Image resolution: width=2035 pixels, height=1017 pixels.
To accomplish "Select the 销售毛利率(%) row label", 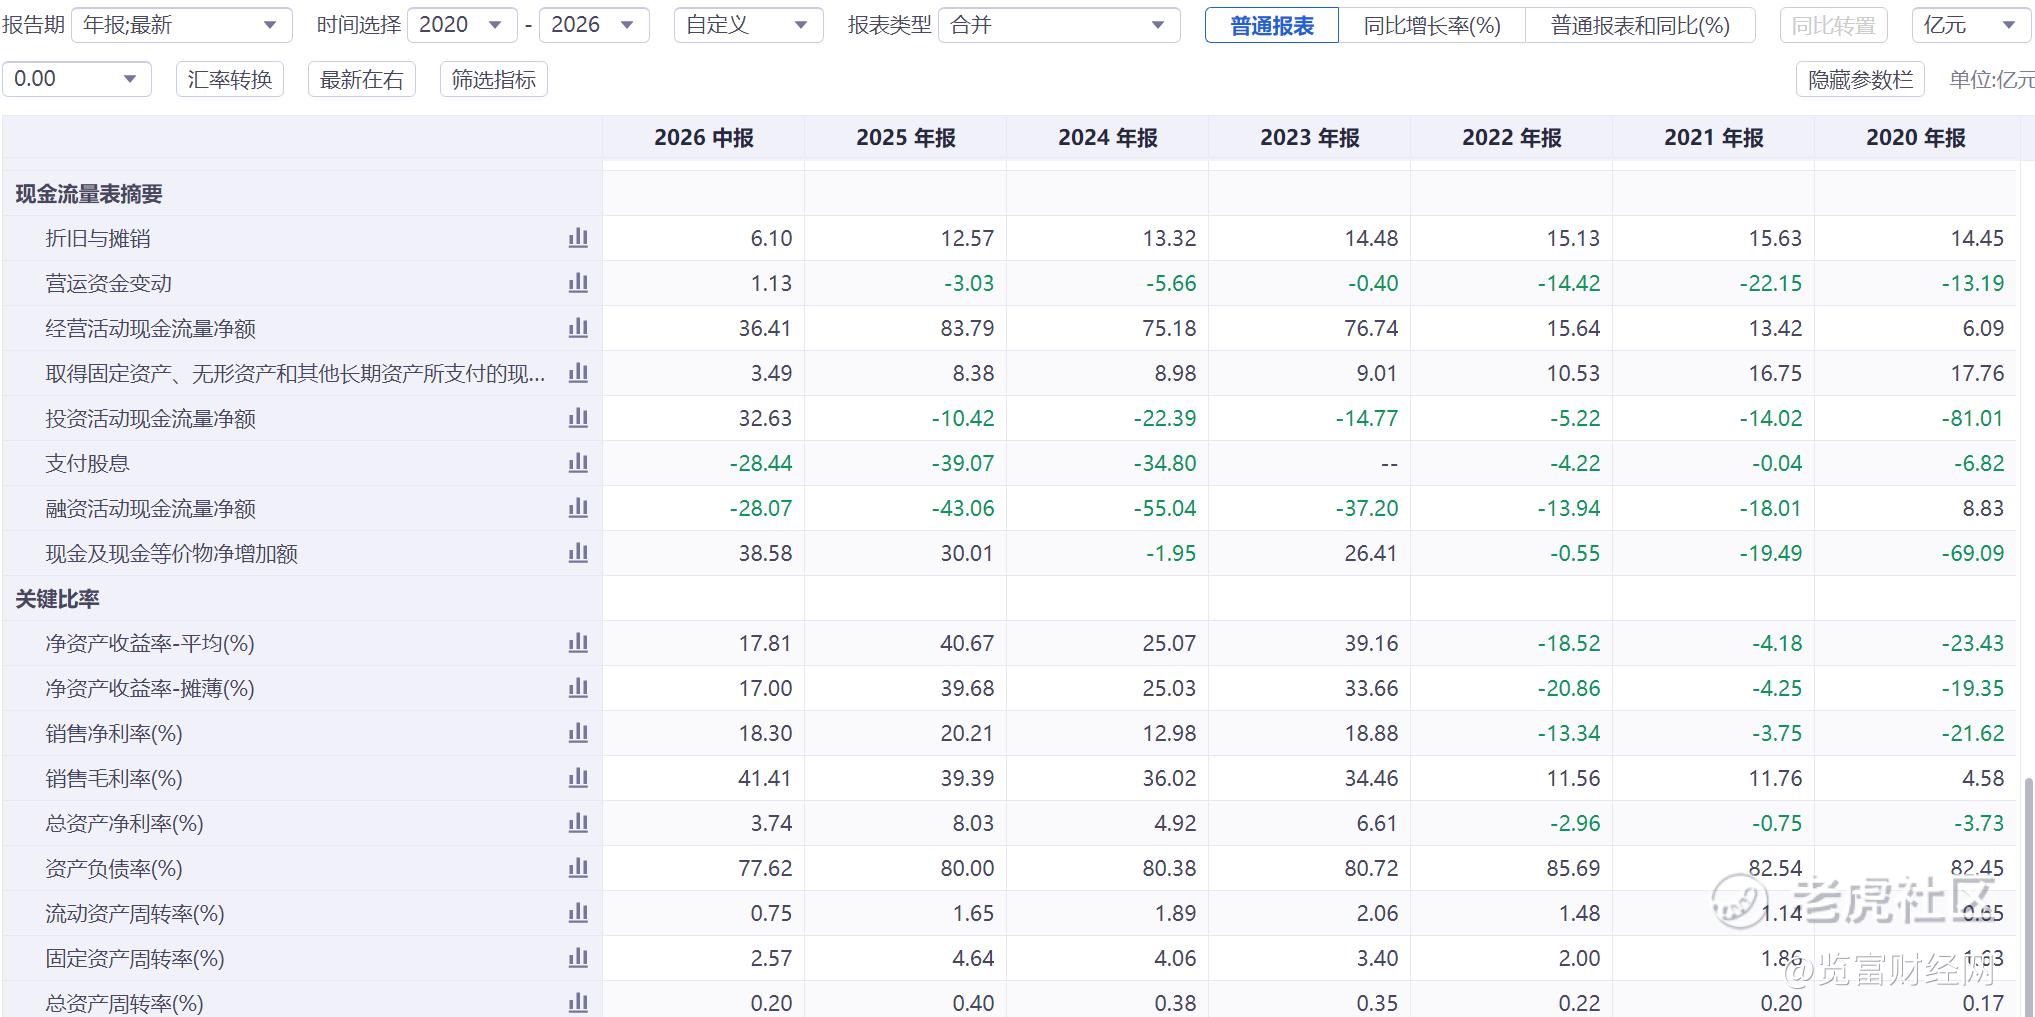I will 114,778.
